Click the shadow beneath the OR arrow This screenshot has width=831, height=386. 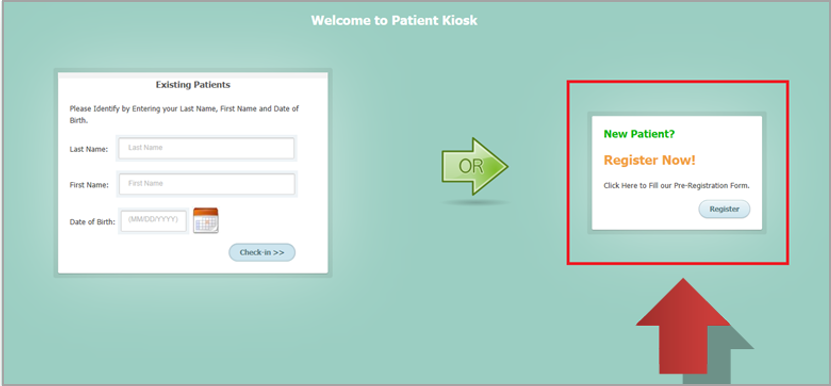(x=475, y=203)
